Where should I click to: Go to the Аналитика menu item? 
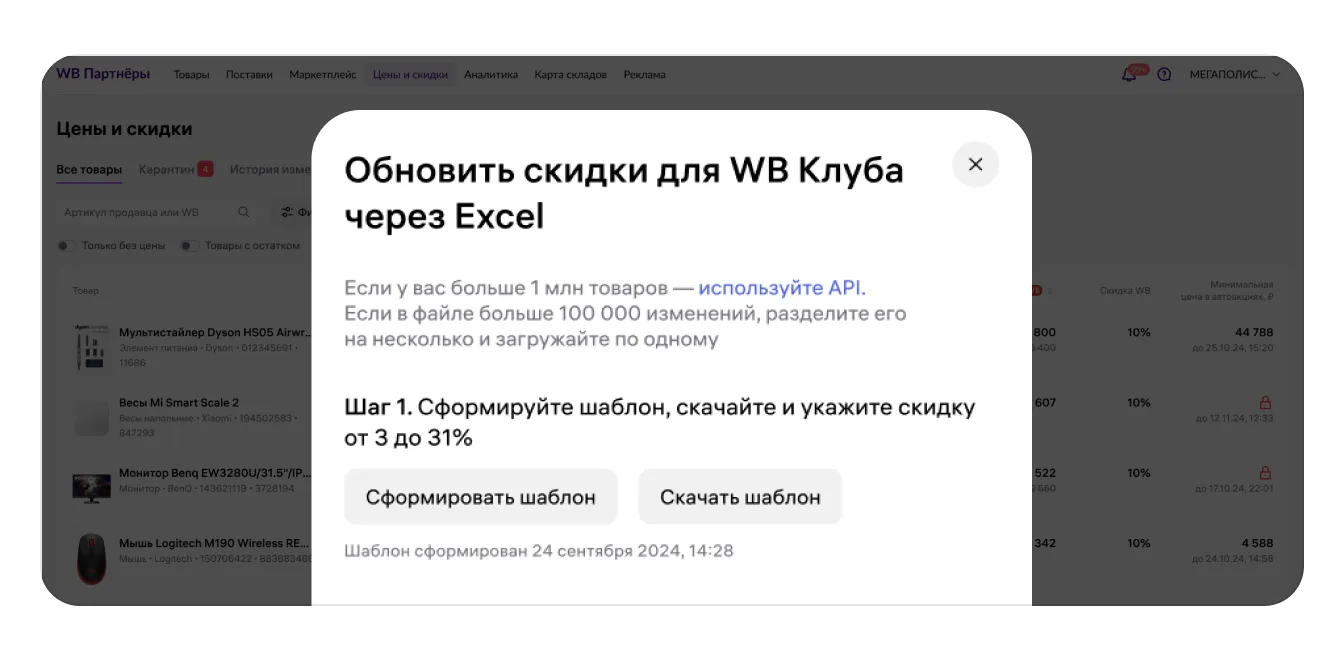[490, 74]
